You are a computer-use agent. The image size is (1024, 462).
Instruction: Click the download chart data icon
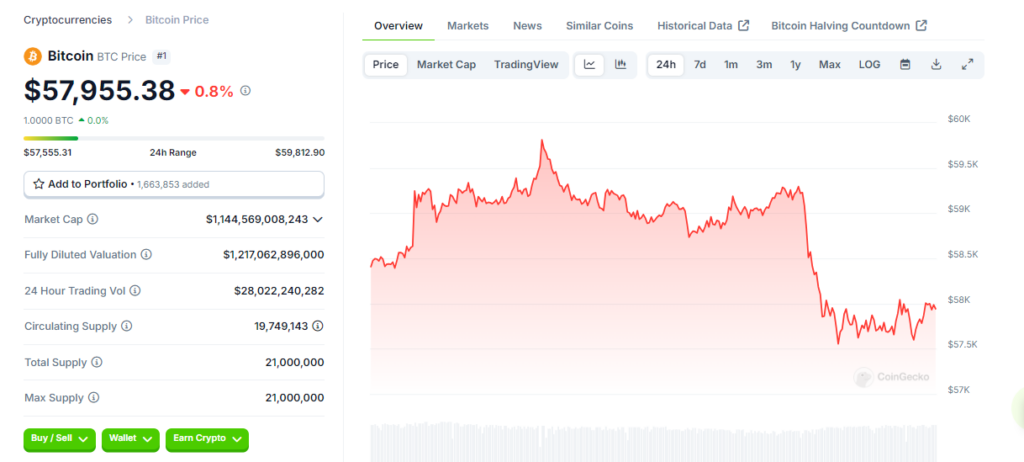coord(936,65)
